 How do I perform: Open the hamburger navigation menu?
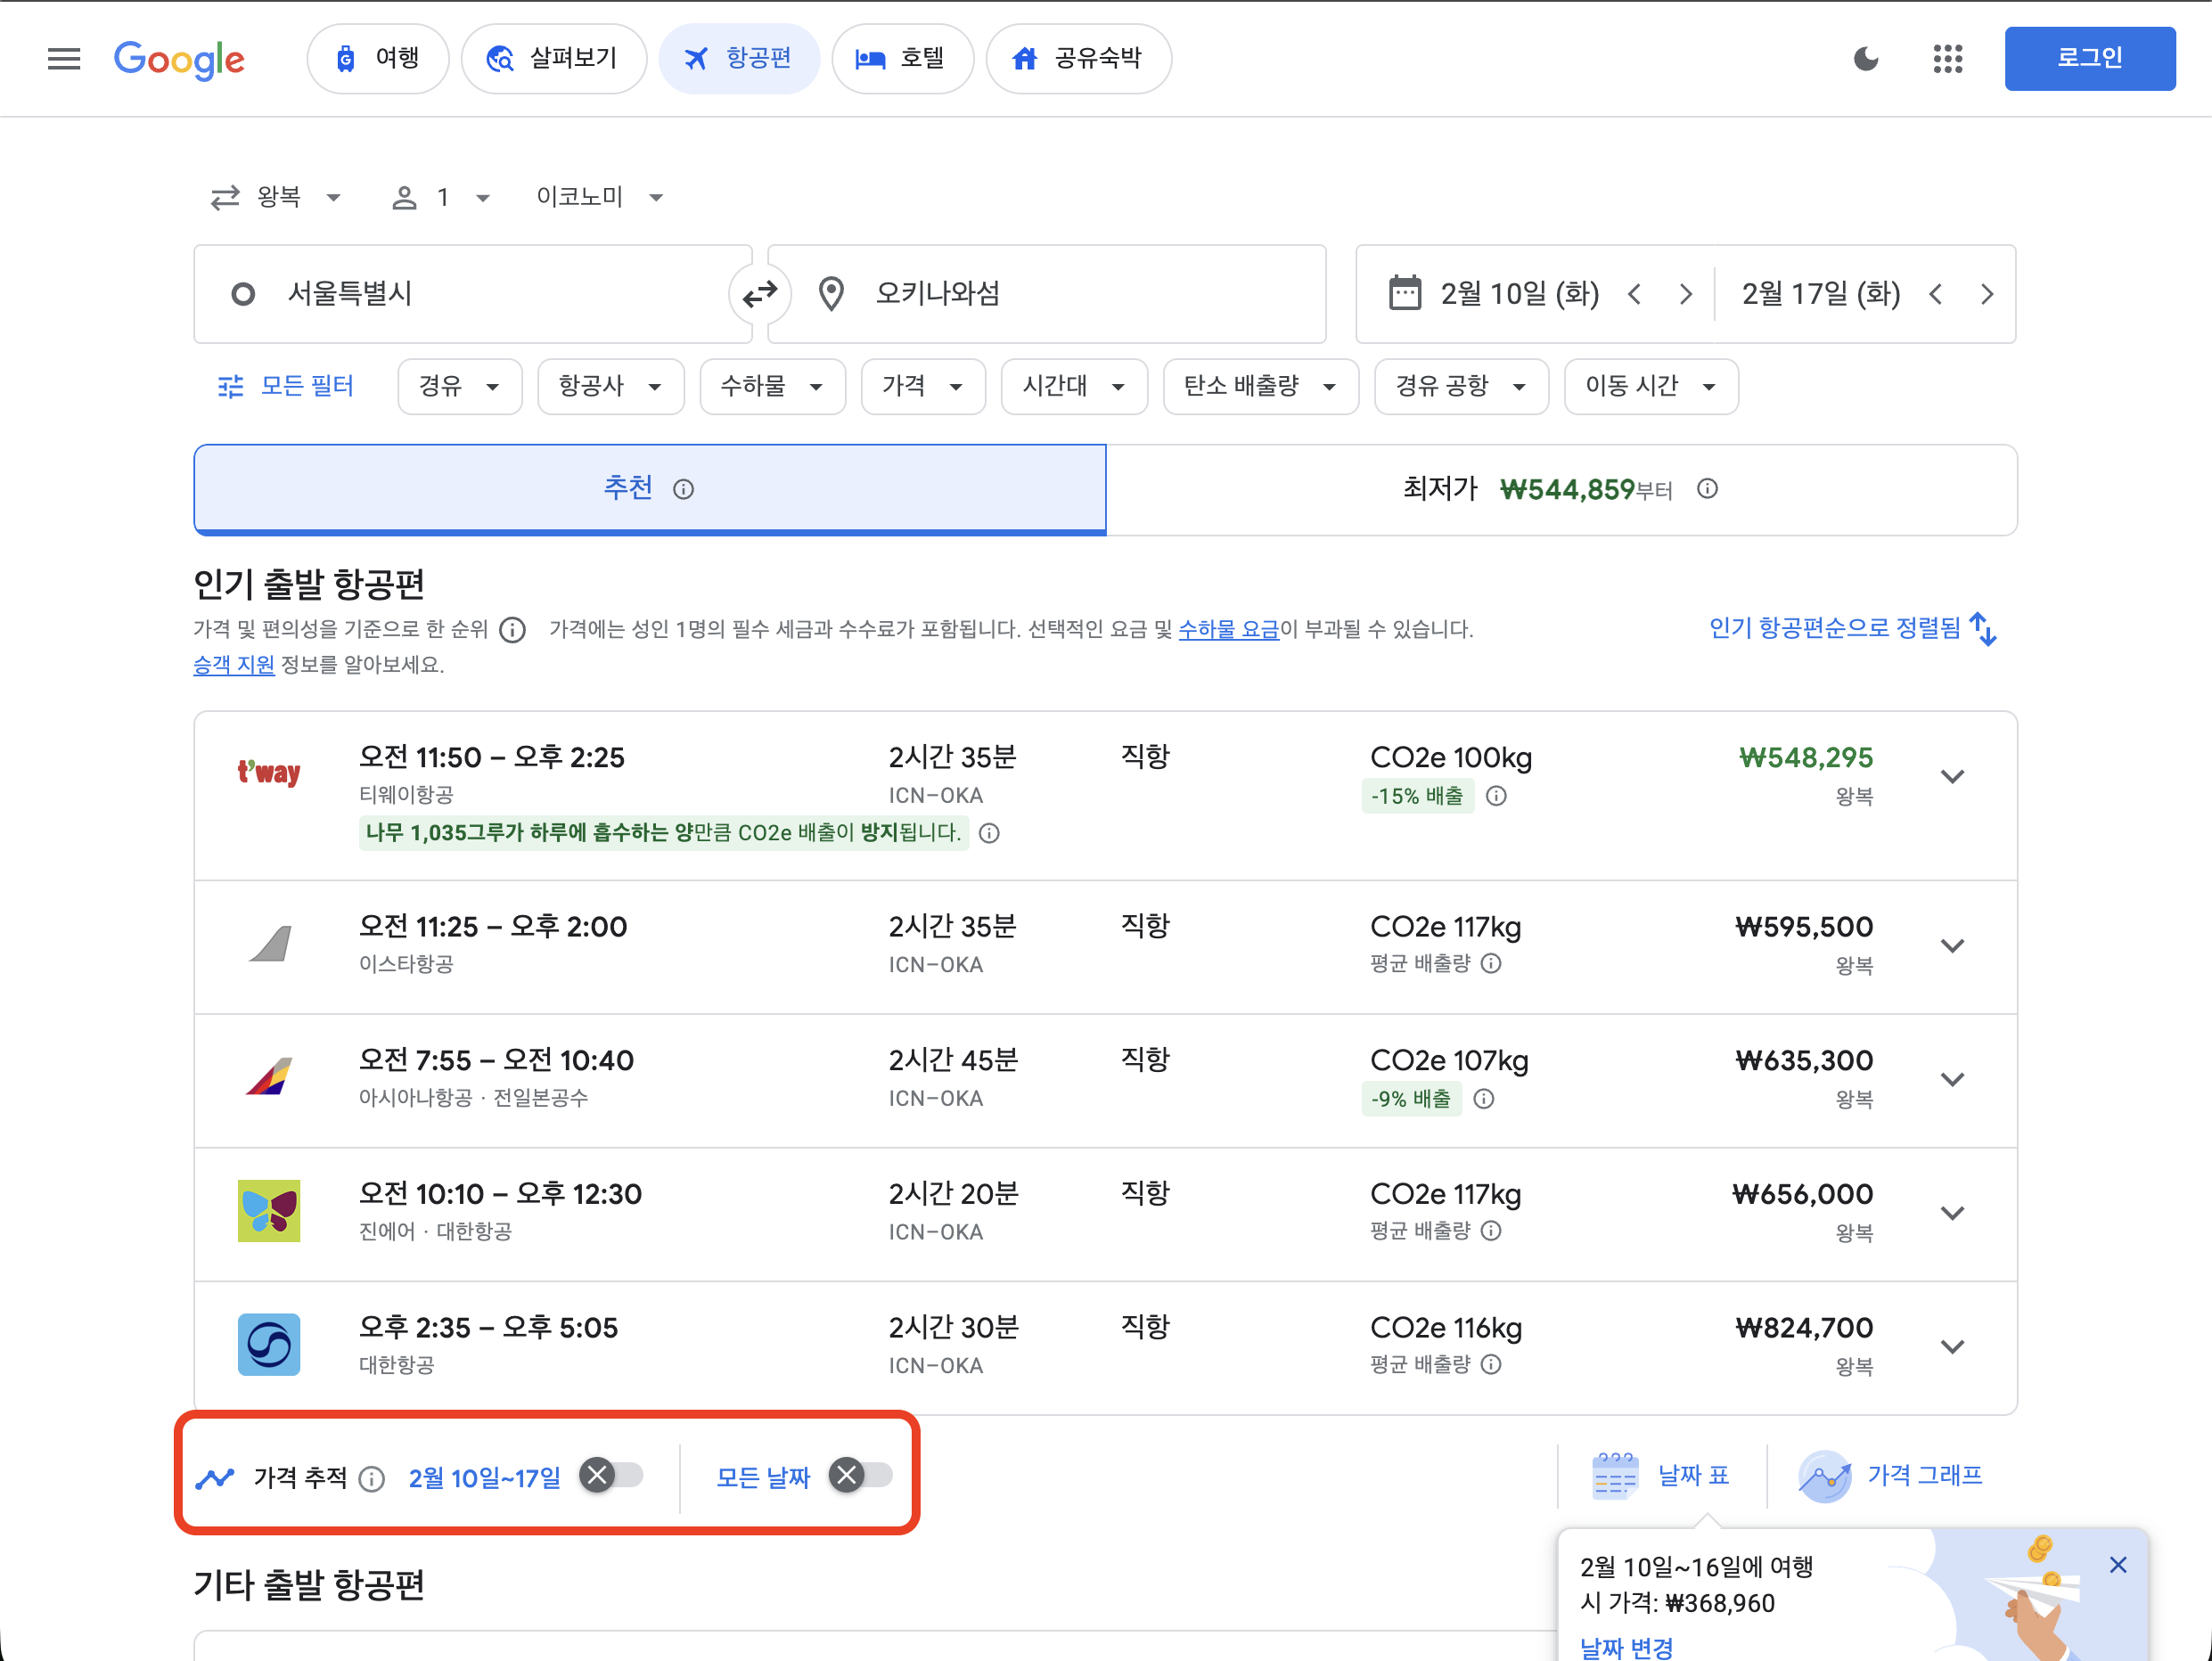click(x=63, y=59)
